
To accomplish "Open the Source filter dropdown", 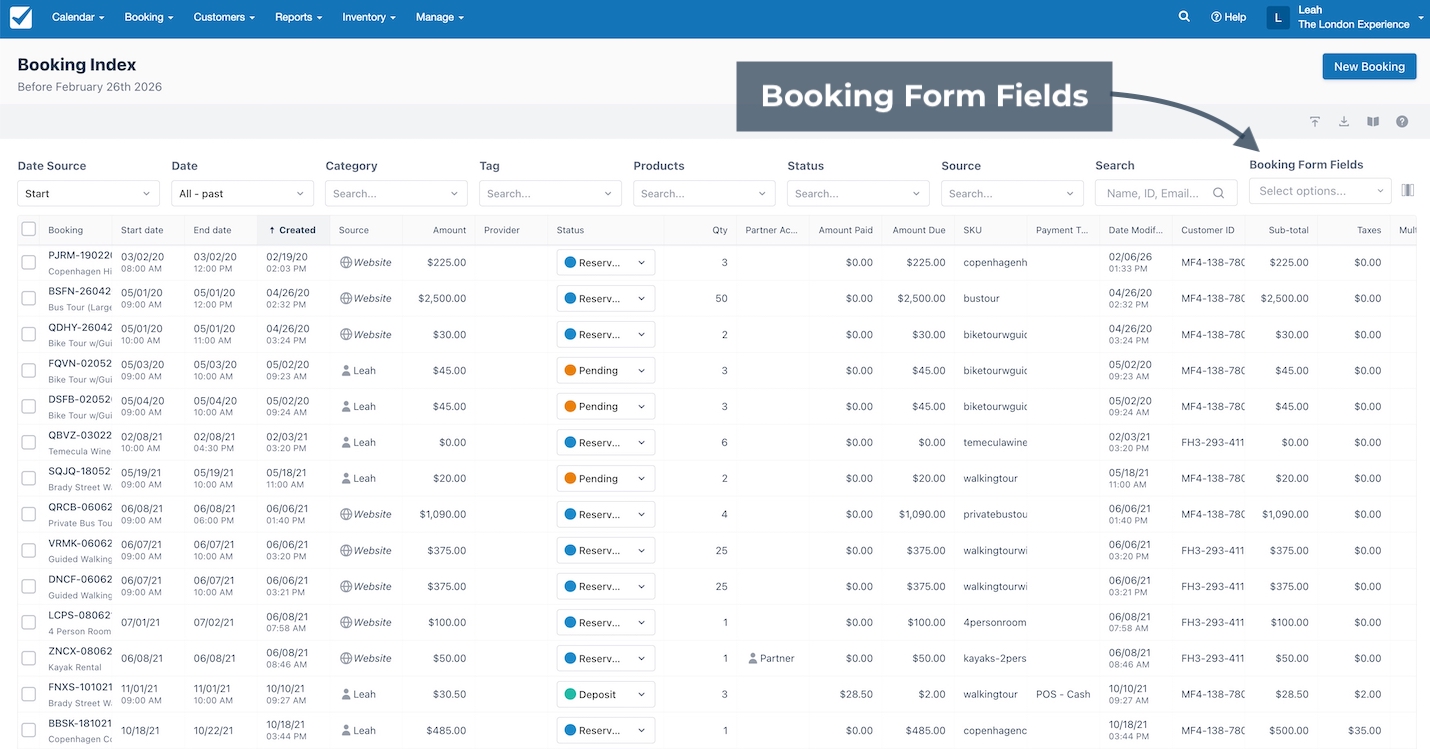I will [1012, 193].
